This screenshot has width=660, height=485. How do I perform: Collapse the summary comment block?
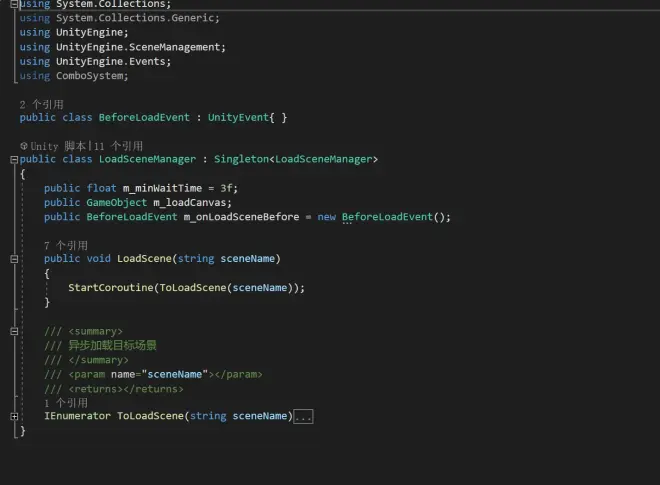(14, 331)
